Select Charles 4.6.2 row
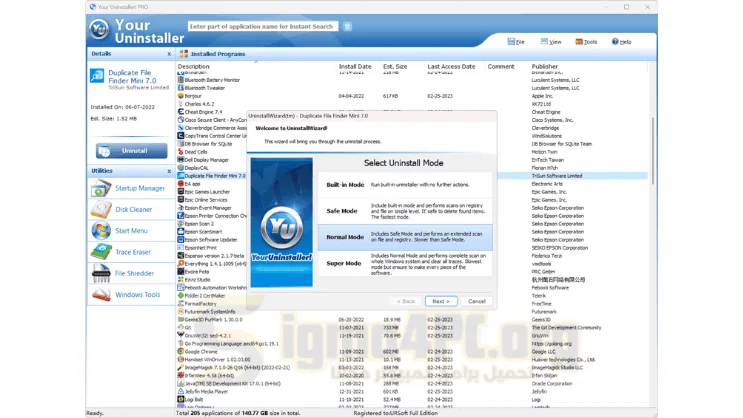The width and height of the screenshot is (743, 418). [411, 104]
